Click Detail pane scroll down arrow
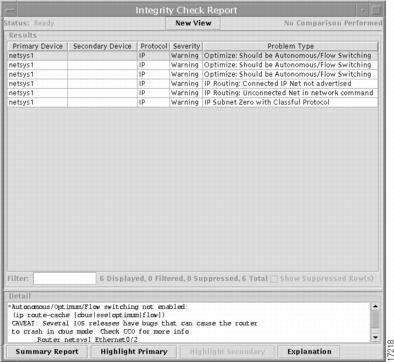The height and width of the screenshot is (362, 394). [375, 338]
